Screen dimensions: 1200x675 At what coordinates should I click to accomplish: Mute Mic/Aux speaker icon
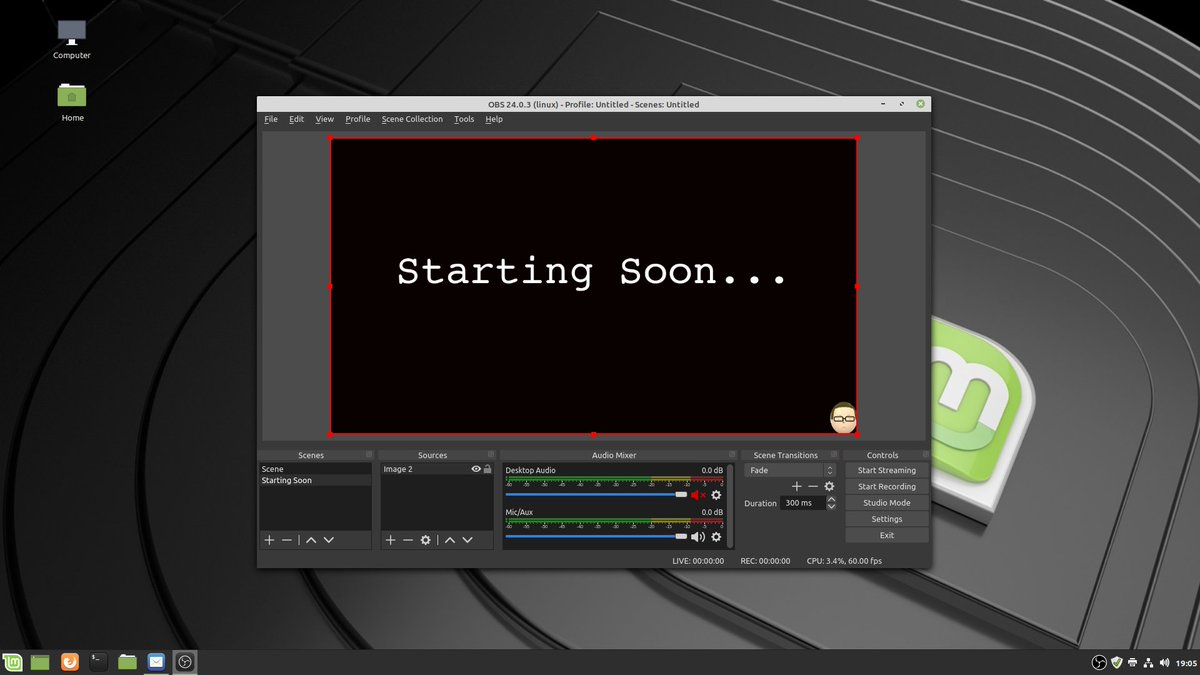tap(698, 537)
